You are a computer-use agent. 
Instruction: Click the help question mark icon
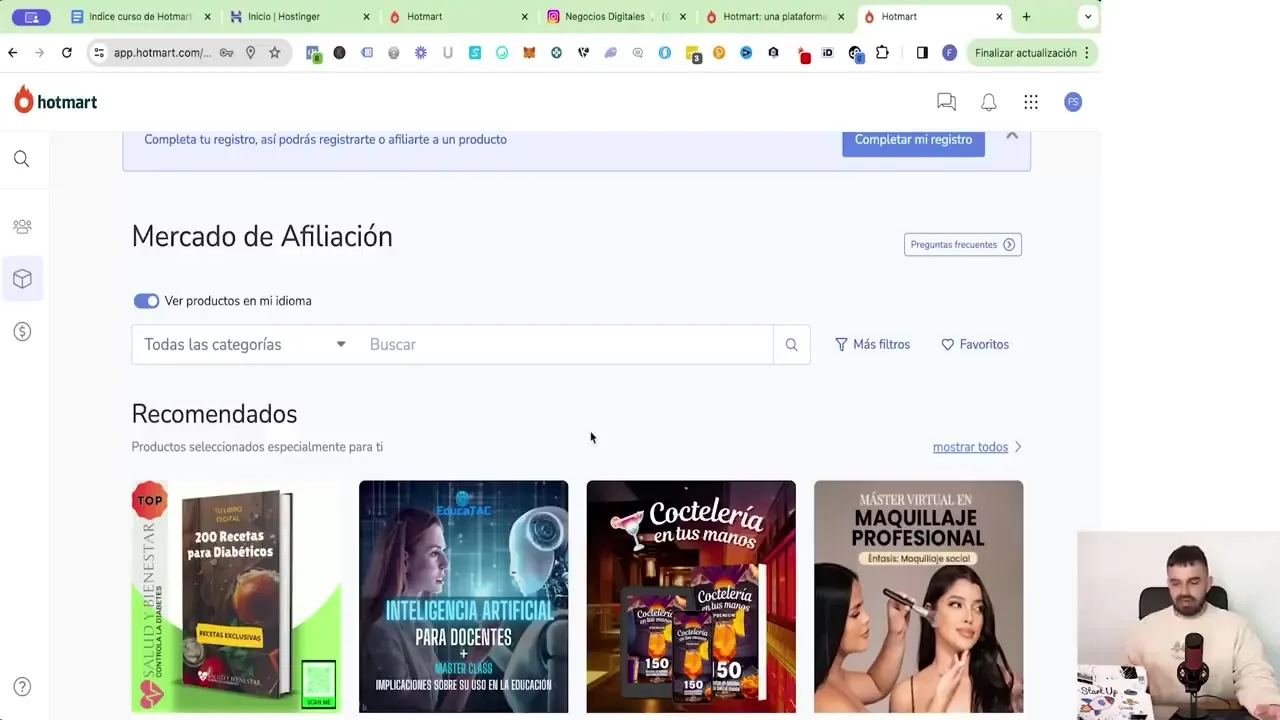22,687
